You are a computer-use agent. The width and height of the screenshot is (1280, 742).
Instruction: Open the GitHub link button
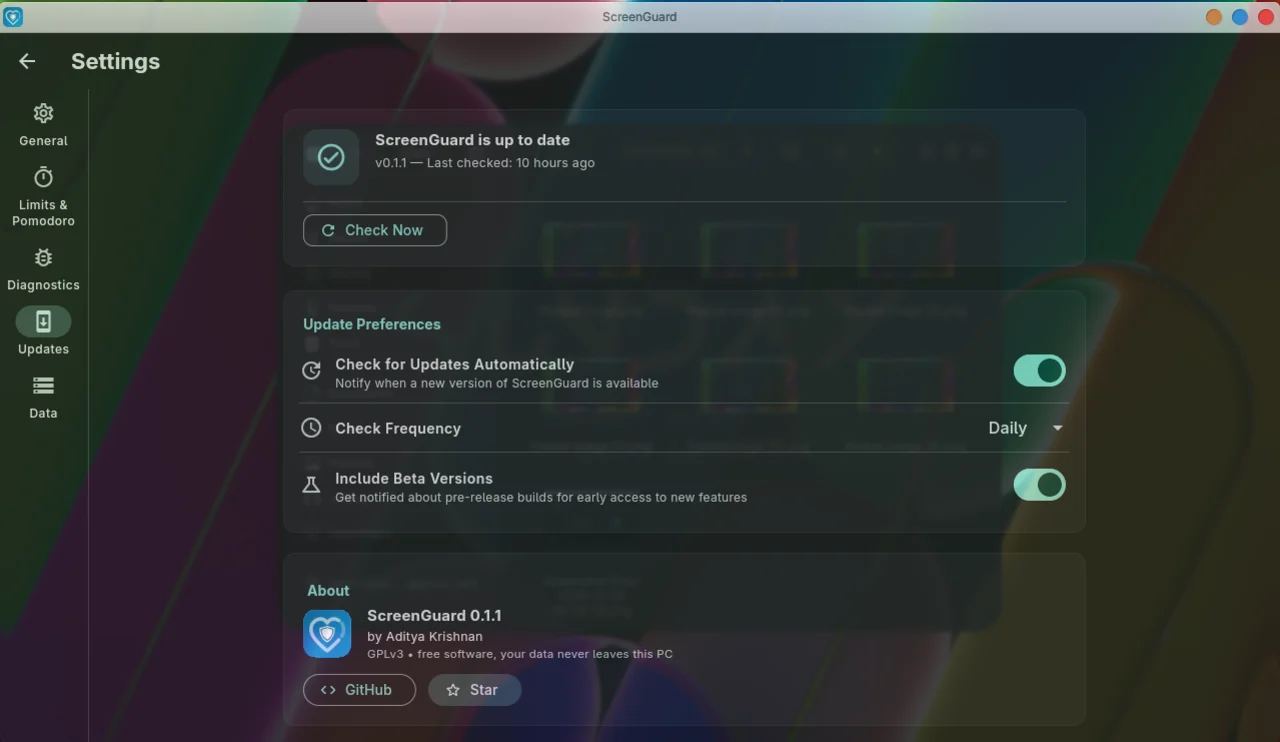[359, 690]
